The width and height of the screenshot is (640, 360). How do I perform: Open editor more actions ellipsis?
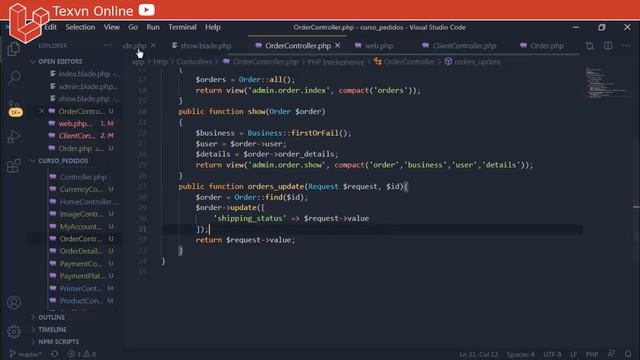tap(626, 46)
